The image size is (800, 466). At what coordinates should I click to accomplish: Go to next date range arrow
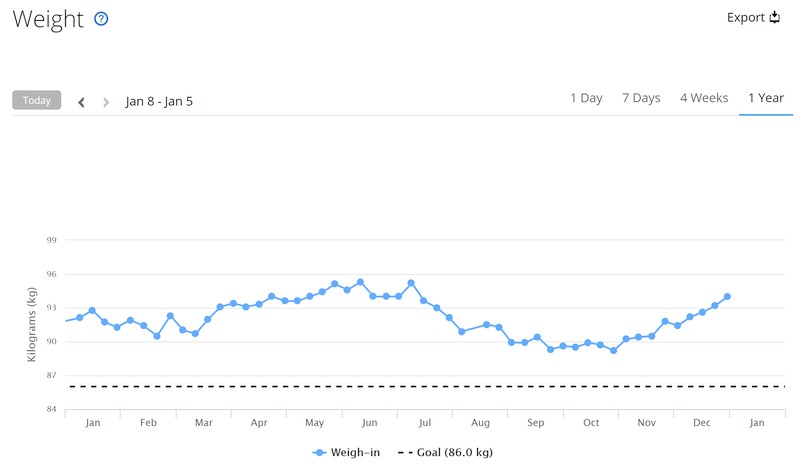click(106, 101)
